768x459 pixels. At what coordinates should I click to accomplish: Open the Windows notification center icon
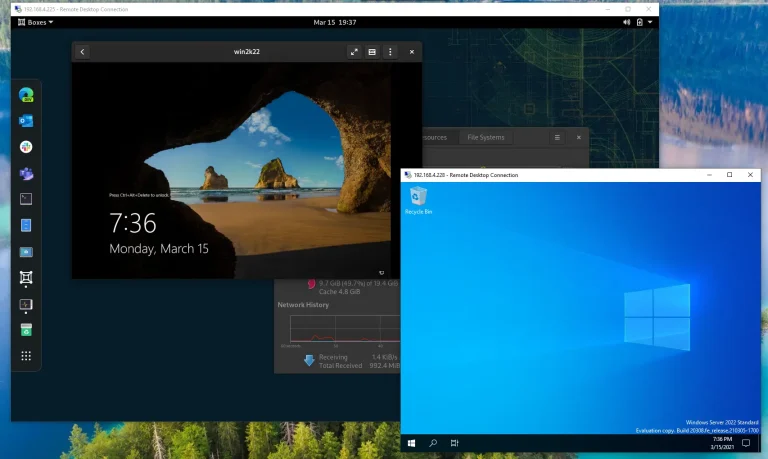pyautogui.click(x=746, y=442)
